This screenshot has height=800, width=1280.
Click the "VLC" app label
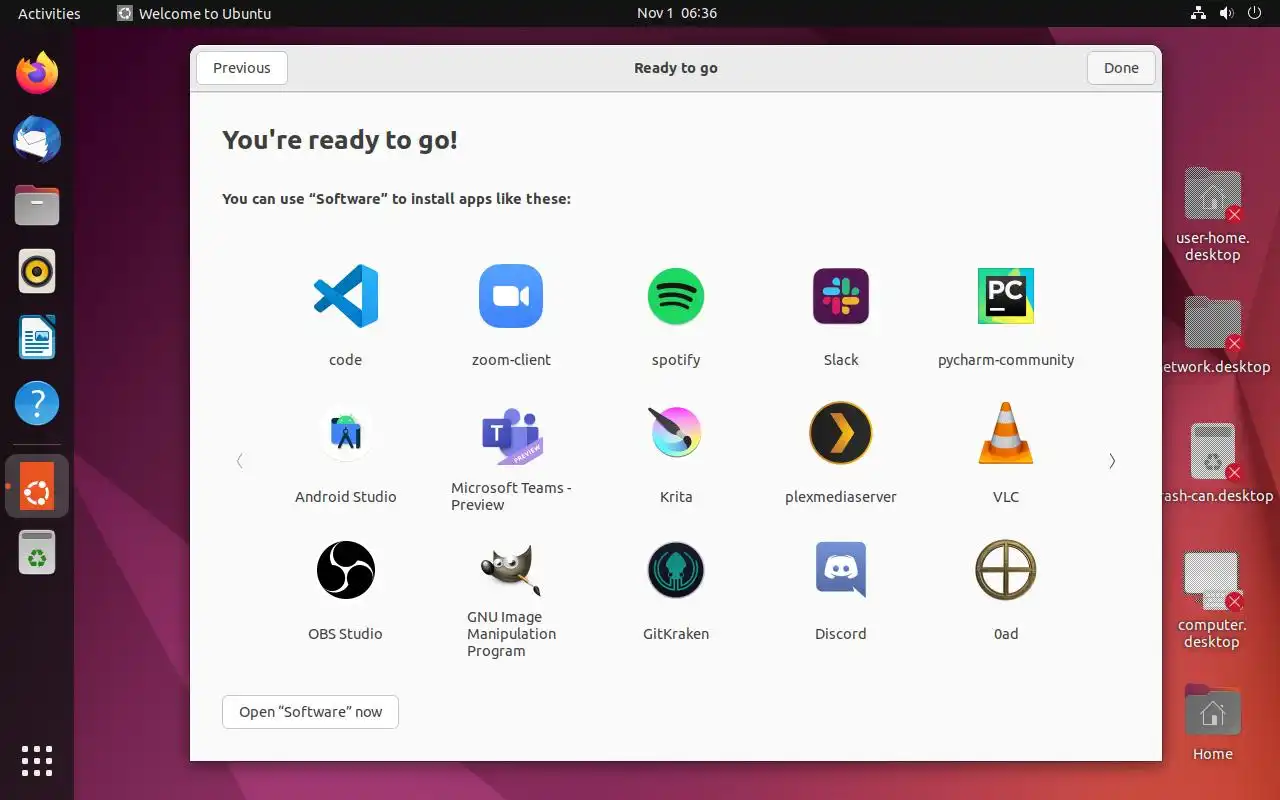click(1006, 497)
